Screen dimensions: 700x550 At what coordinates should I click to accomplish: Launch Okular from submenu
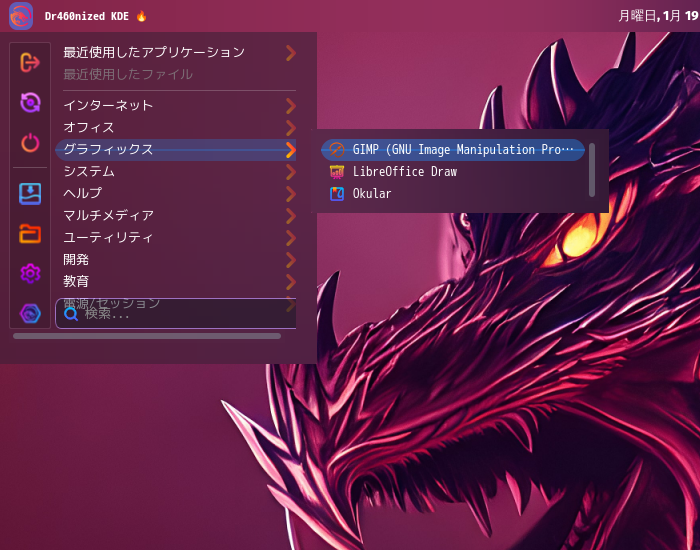pos(453,194)
